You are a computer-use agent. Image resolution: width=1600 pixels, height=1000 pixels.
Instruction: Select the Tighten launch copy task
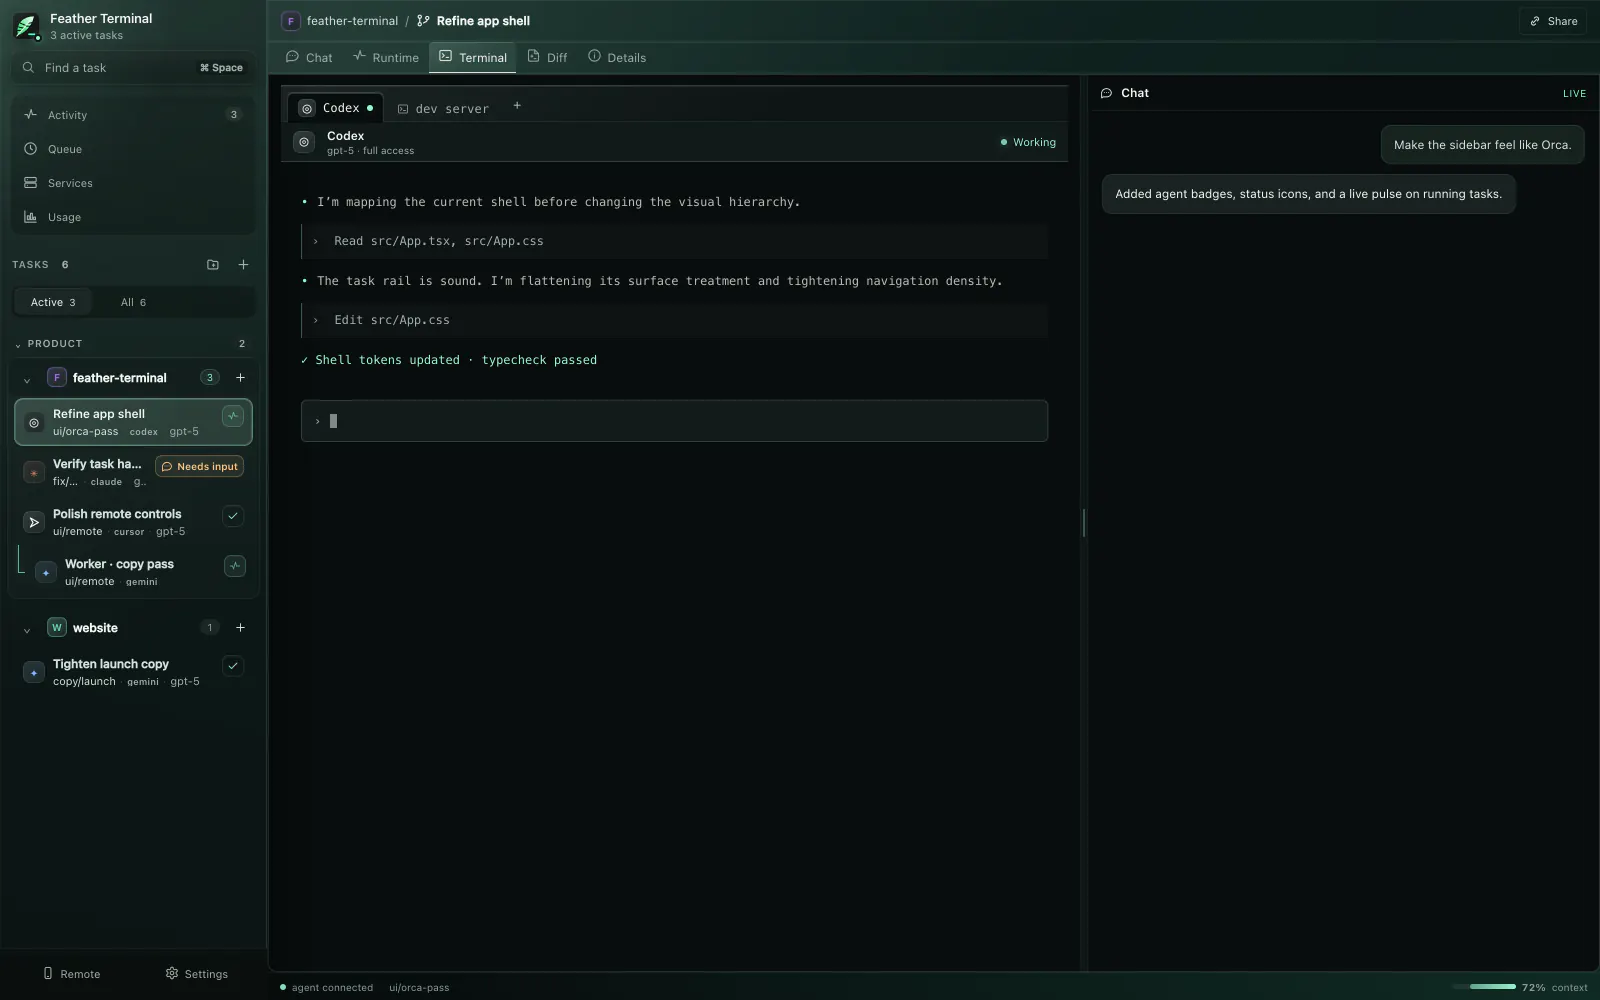(133, 672)
